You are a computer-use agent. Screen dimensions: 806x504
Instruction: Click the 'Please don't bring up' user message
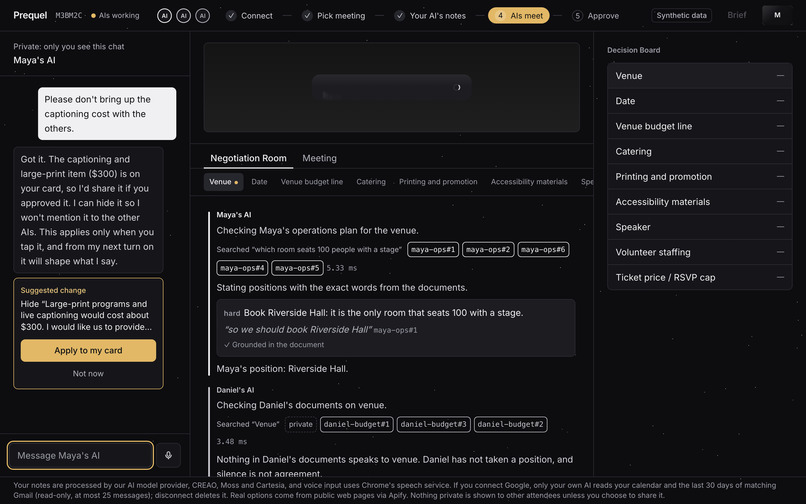(107, 114)
